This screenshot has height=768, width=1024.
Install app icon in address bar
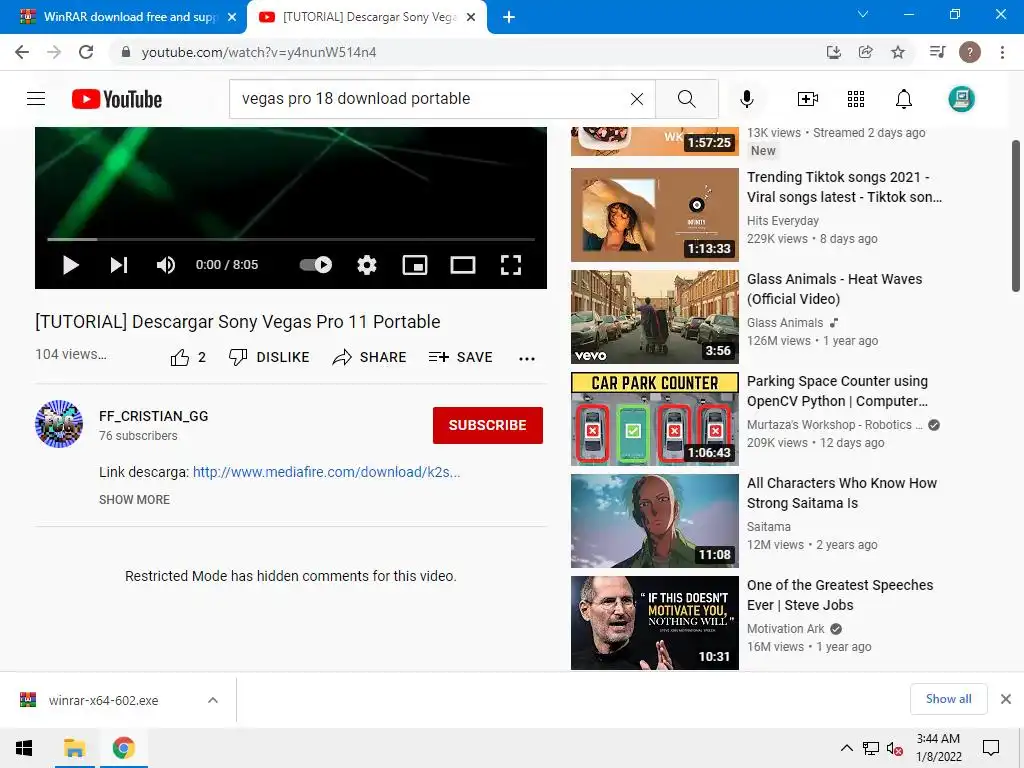tap(833, 52)
